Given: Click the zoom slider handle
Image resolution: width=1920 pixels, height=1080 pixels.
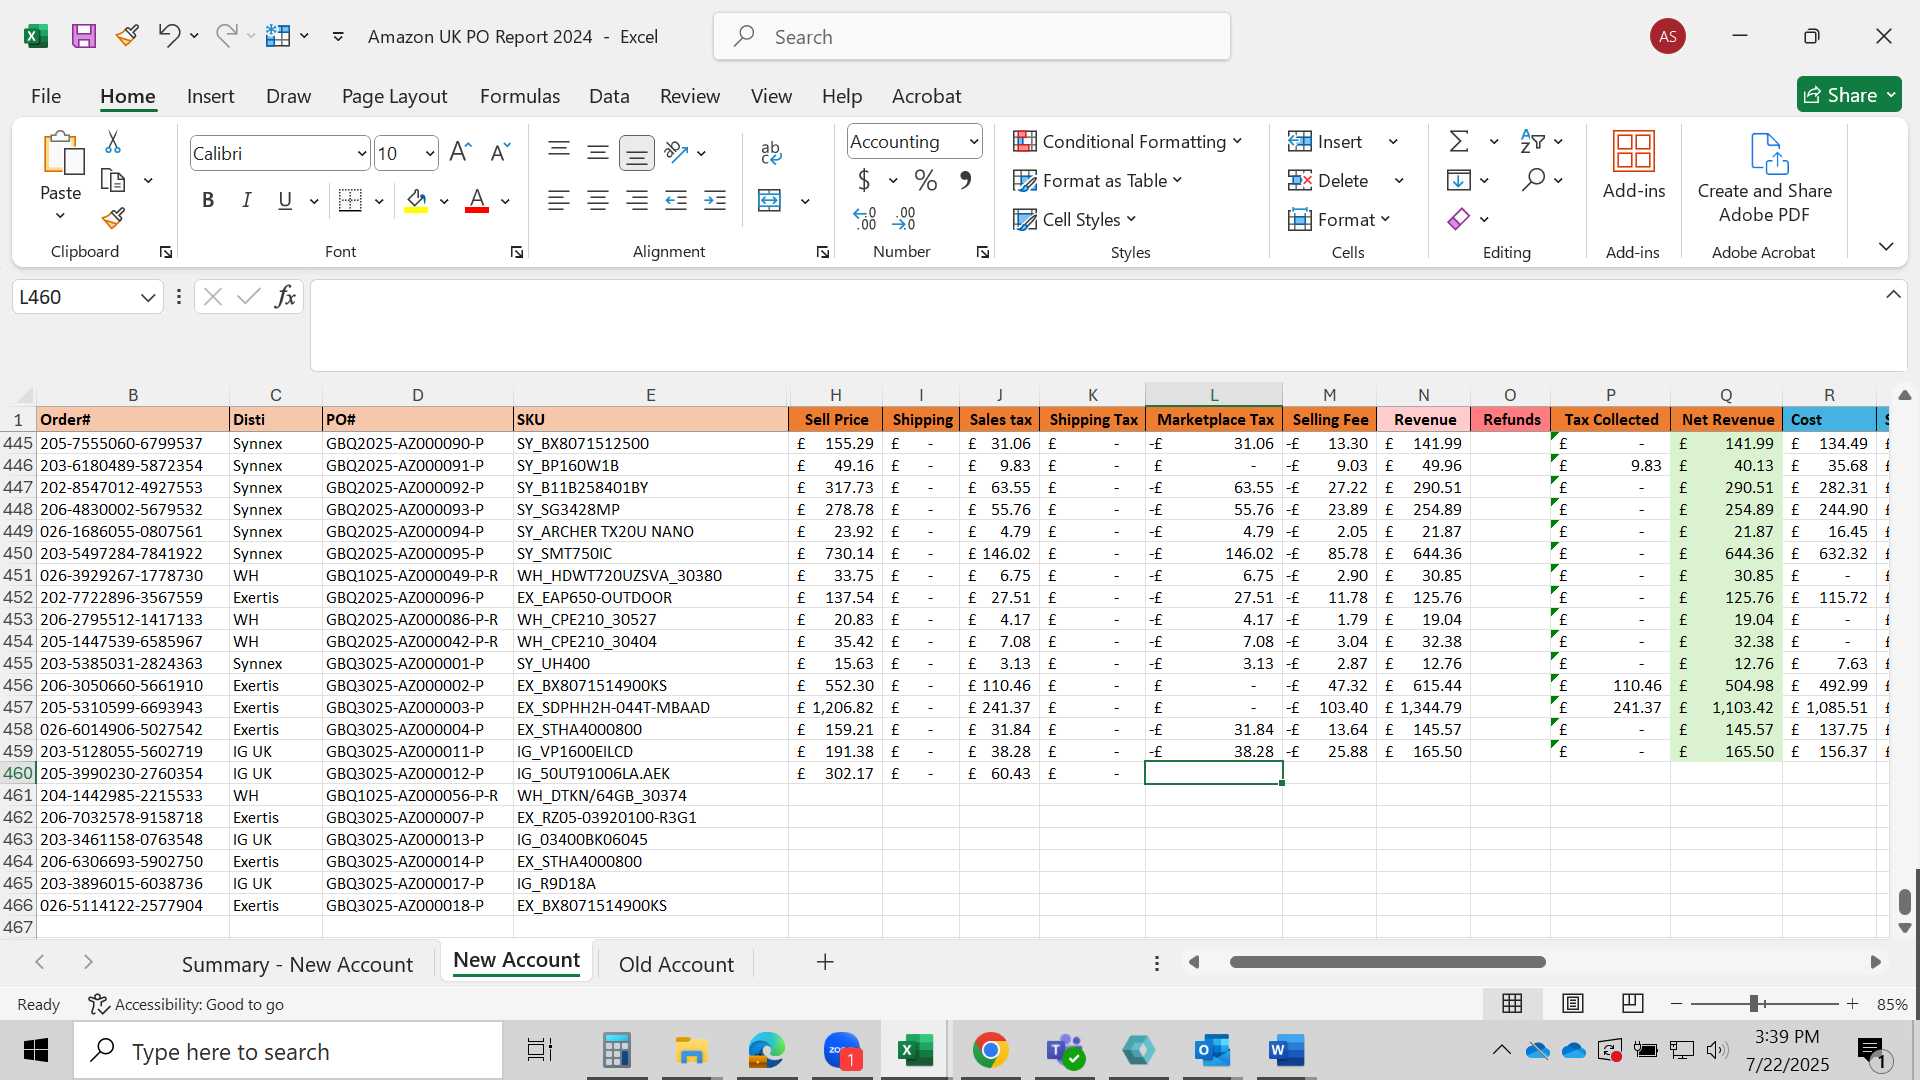Looking at the screenshot, I should click(x=1754, y=1003).
